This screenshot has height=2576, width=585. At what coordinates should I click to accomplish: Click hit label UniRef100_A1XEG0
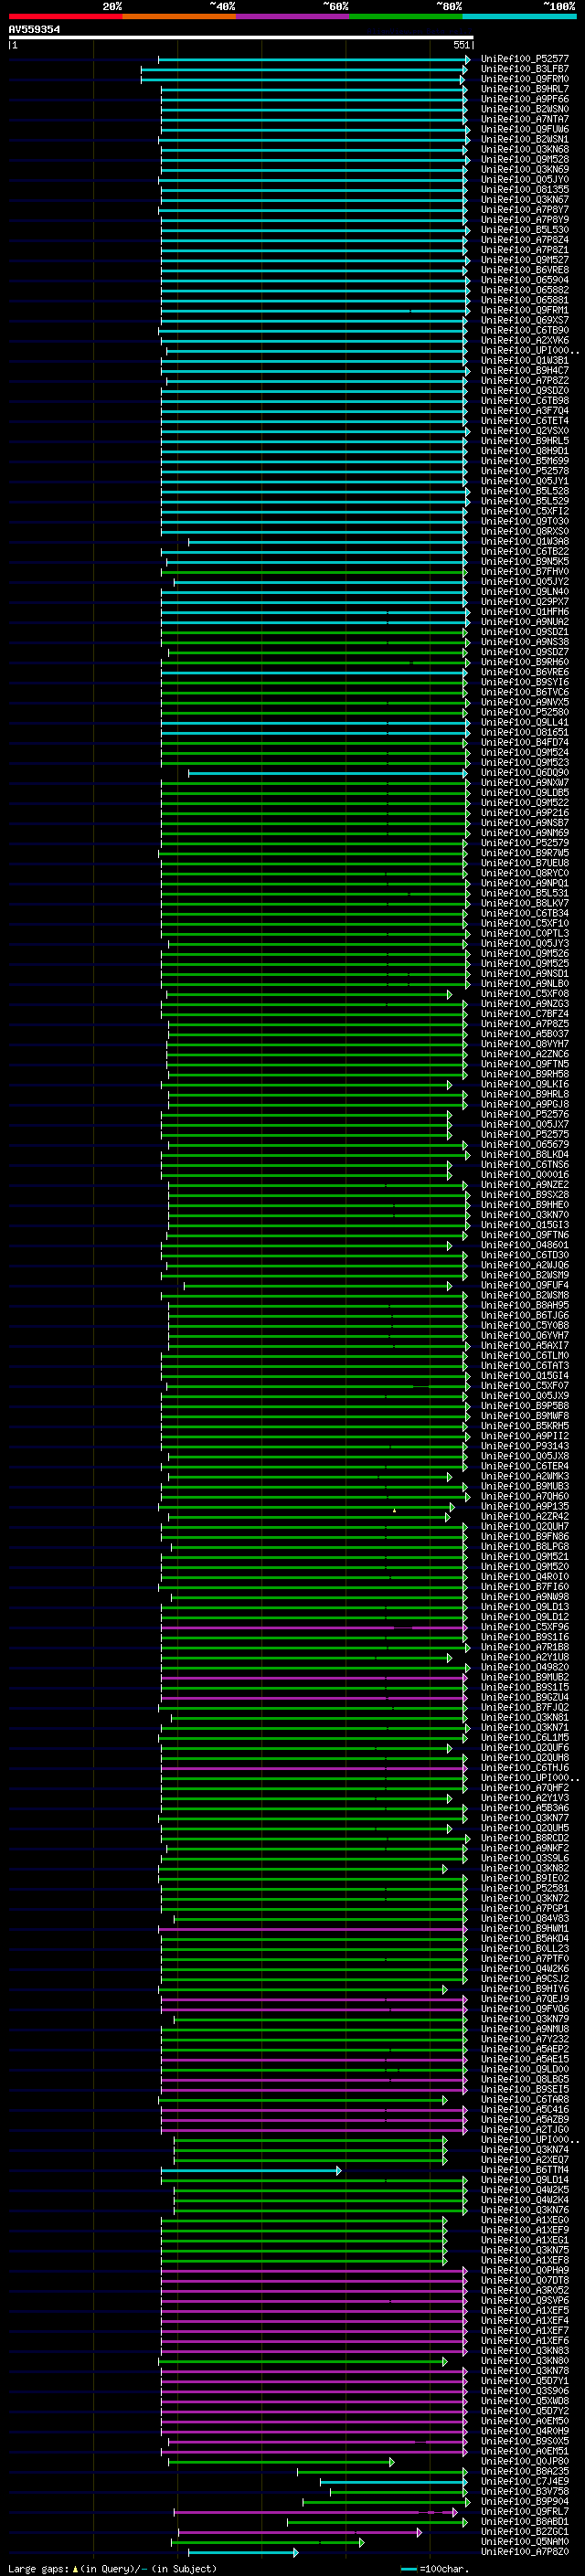(525, 2220)
